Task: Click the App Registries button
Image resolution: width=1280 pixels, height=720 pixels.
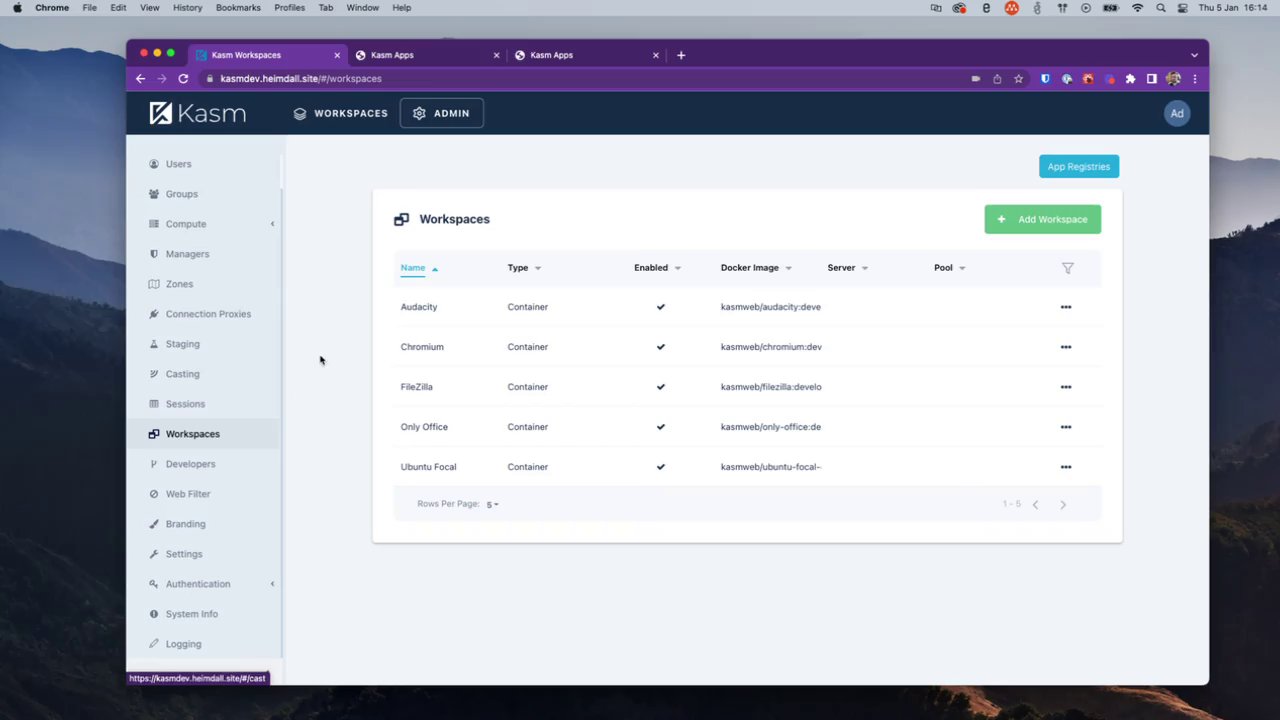Action: [1079, 167]
